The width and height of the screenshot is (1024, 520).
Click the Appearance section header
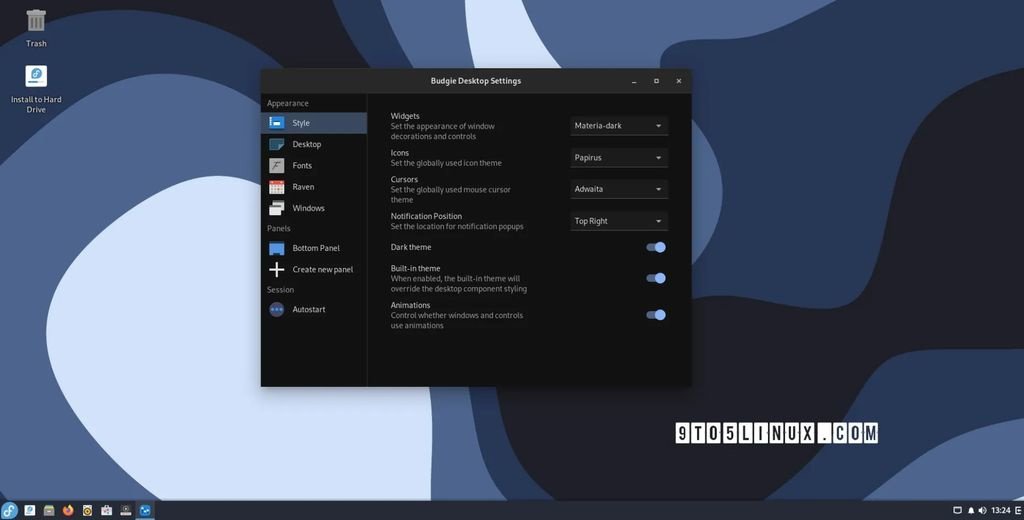pyautogui.click(x=287, y=103)
